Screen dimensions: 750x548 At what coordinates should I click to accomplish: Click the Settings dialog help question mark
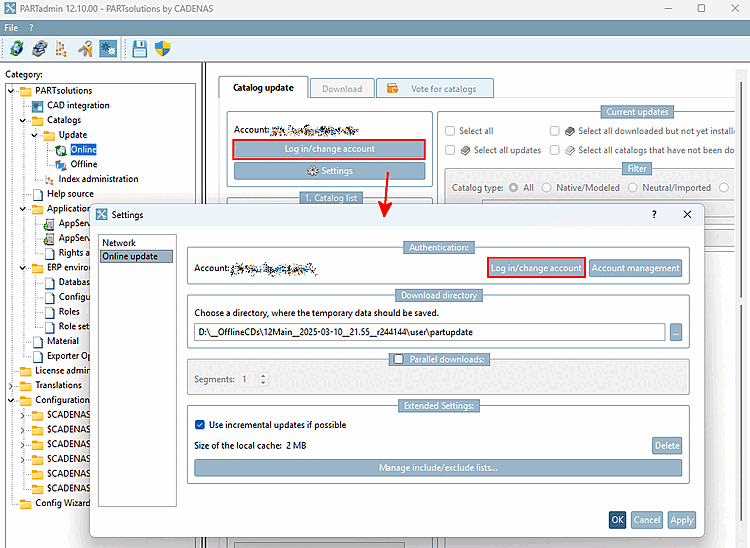pos(654,214)
